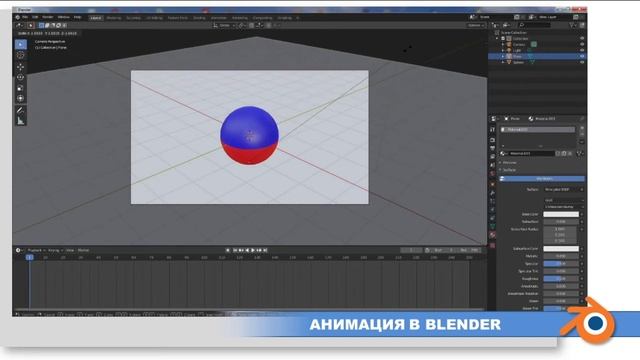Click the current frame marker on timeline
The height and width of the screenshot is (360, 640).
[29, 258]
